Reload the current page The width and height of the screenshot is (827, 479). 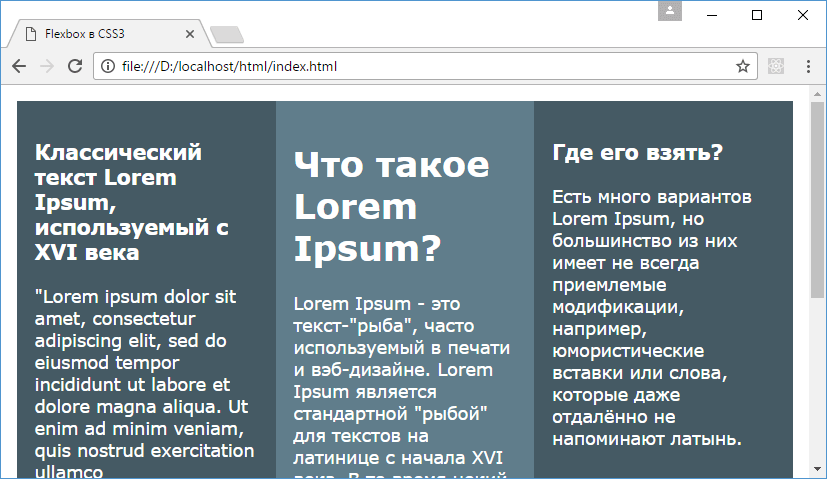click(x=74, y=67)
